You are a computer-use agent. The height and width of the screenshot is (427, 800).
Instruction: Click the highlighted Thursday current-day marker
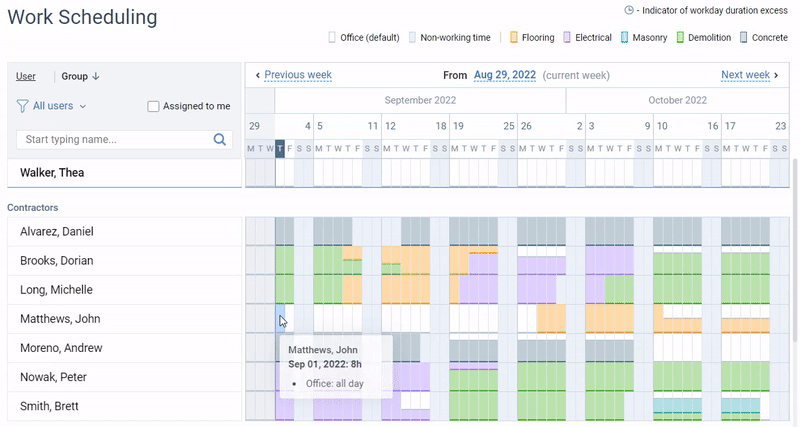tap(280, 148)
